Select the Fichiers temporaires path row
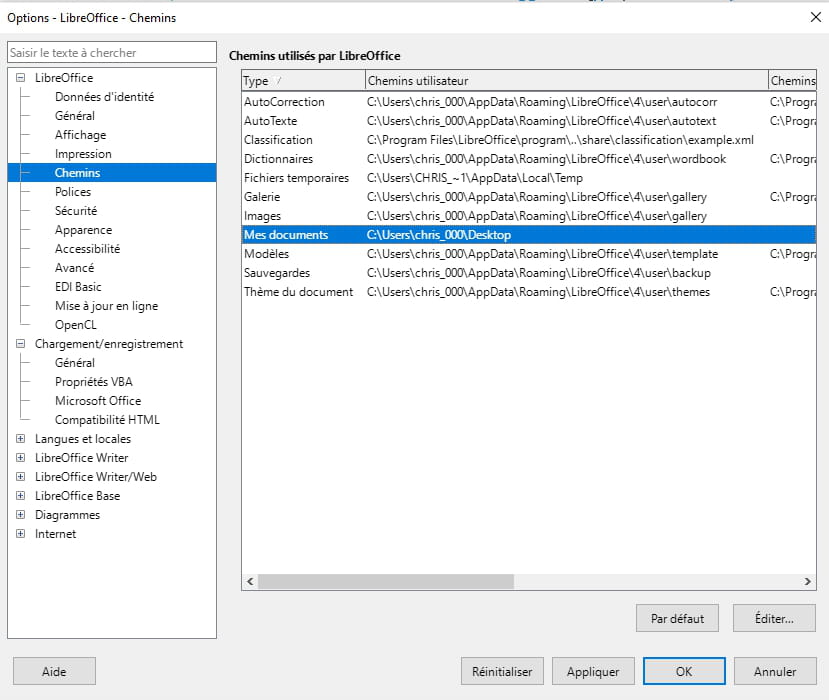The image size is (829, 700). coord(296,178)
